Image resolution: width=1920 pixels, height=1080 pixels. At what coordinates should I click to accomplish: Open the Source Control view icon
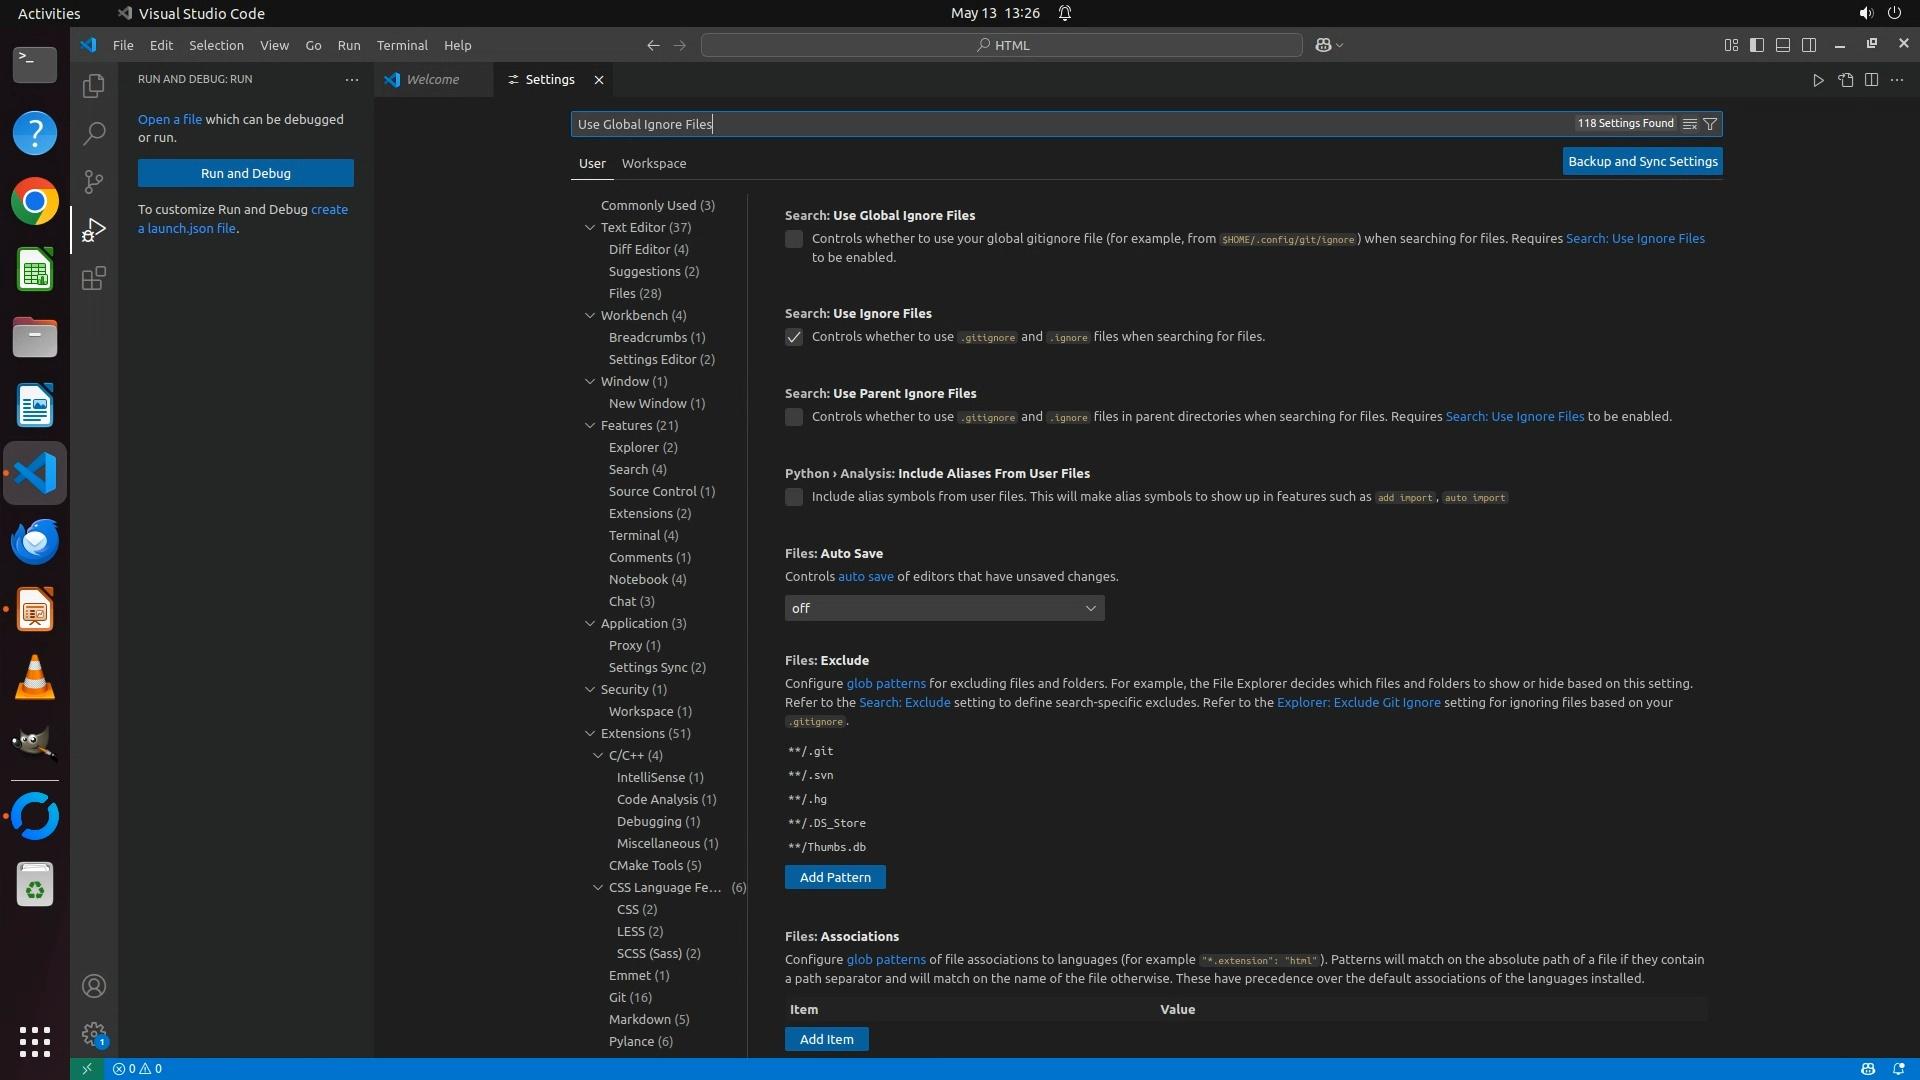click(93, 181)
